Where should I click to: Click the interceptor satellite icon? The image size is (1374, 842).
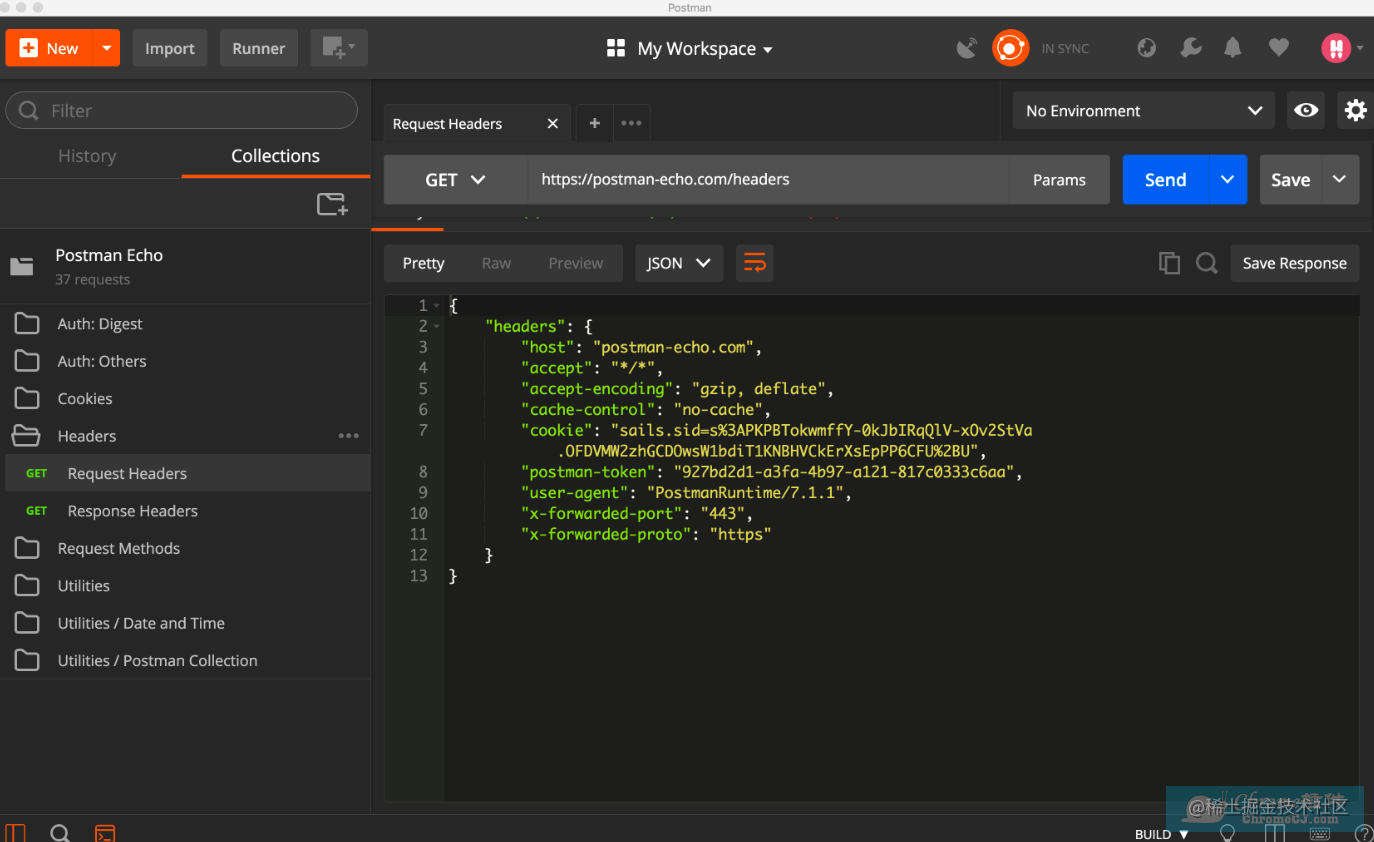click(966, 48)
